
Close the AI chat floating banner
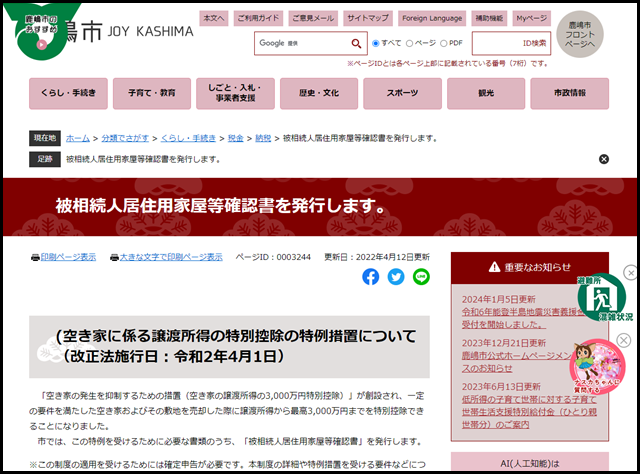point(624,340)
